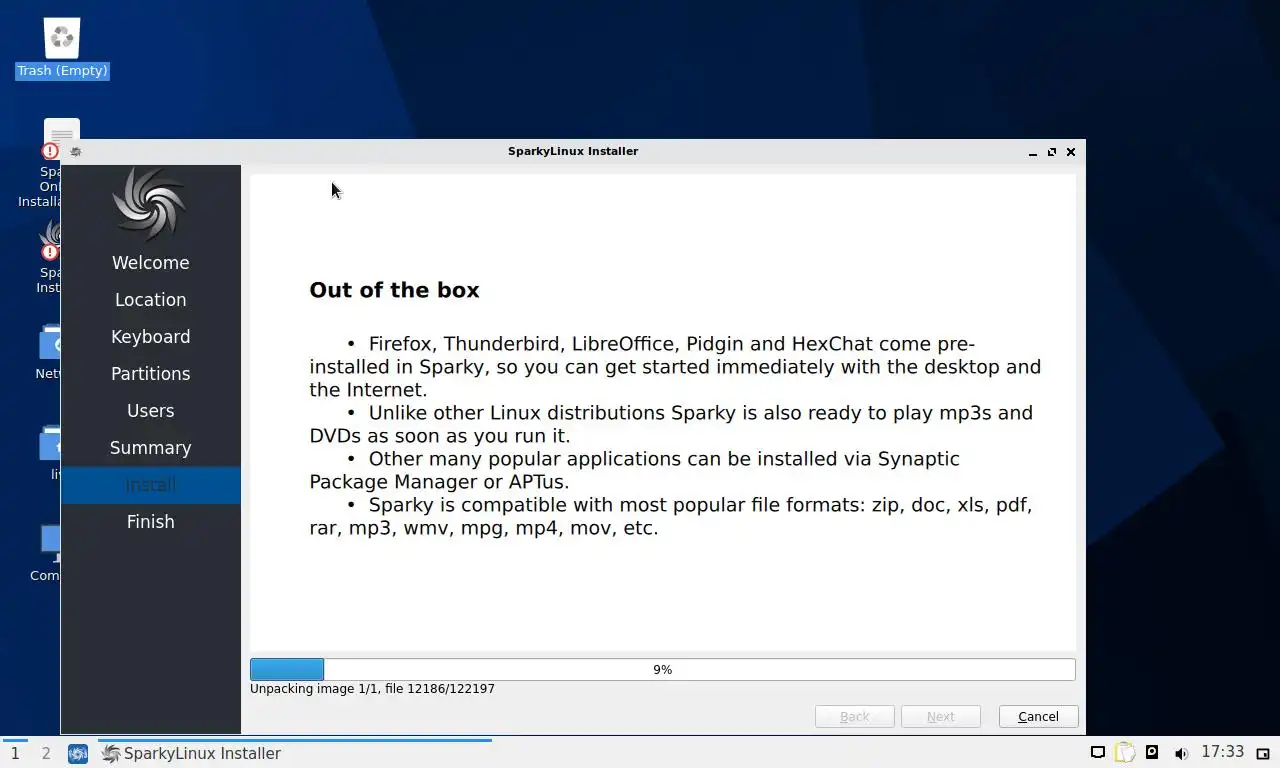Screen dimensions: 1280x768
Task: Select the partly hidden Network desktop icon
Action: (x=48, y=351)
